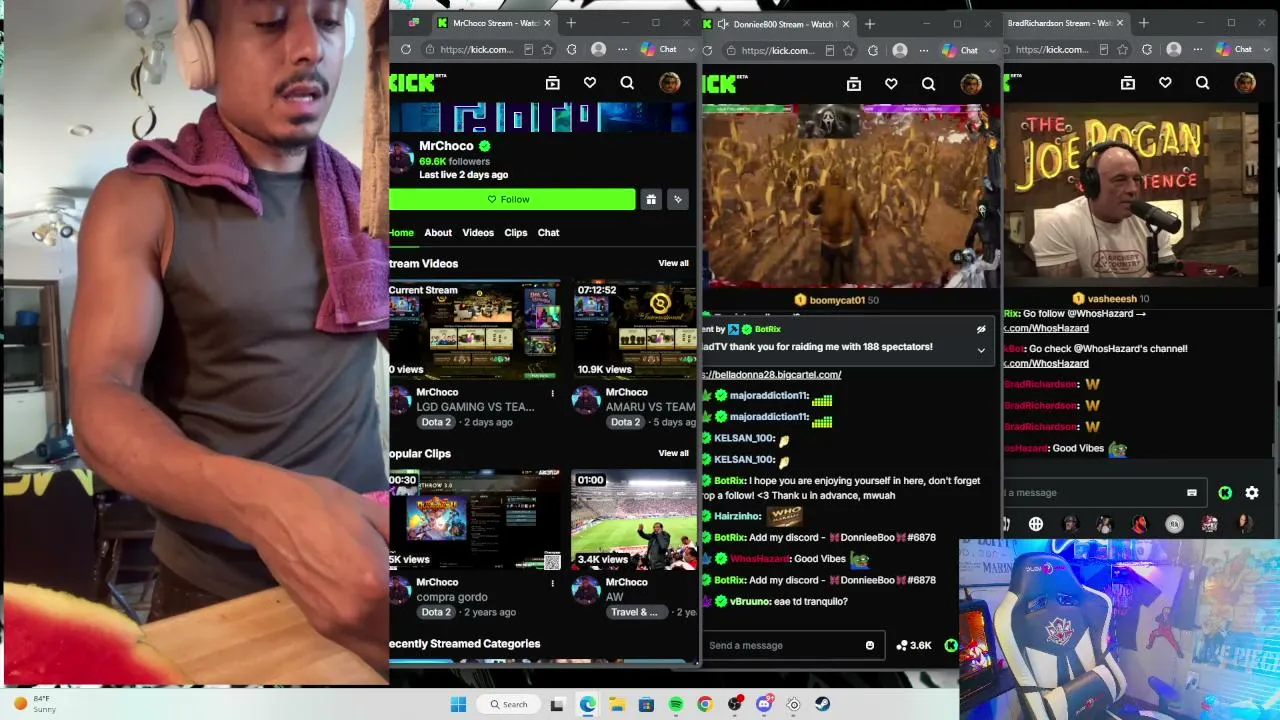Open search icon in Donniee800 window header
Viewport: 1280px width, 720px height.
tap(929, 84)
